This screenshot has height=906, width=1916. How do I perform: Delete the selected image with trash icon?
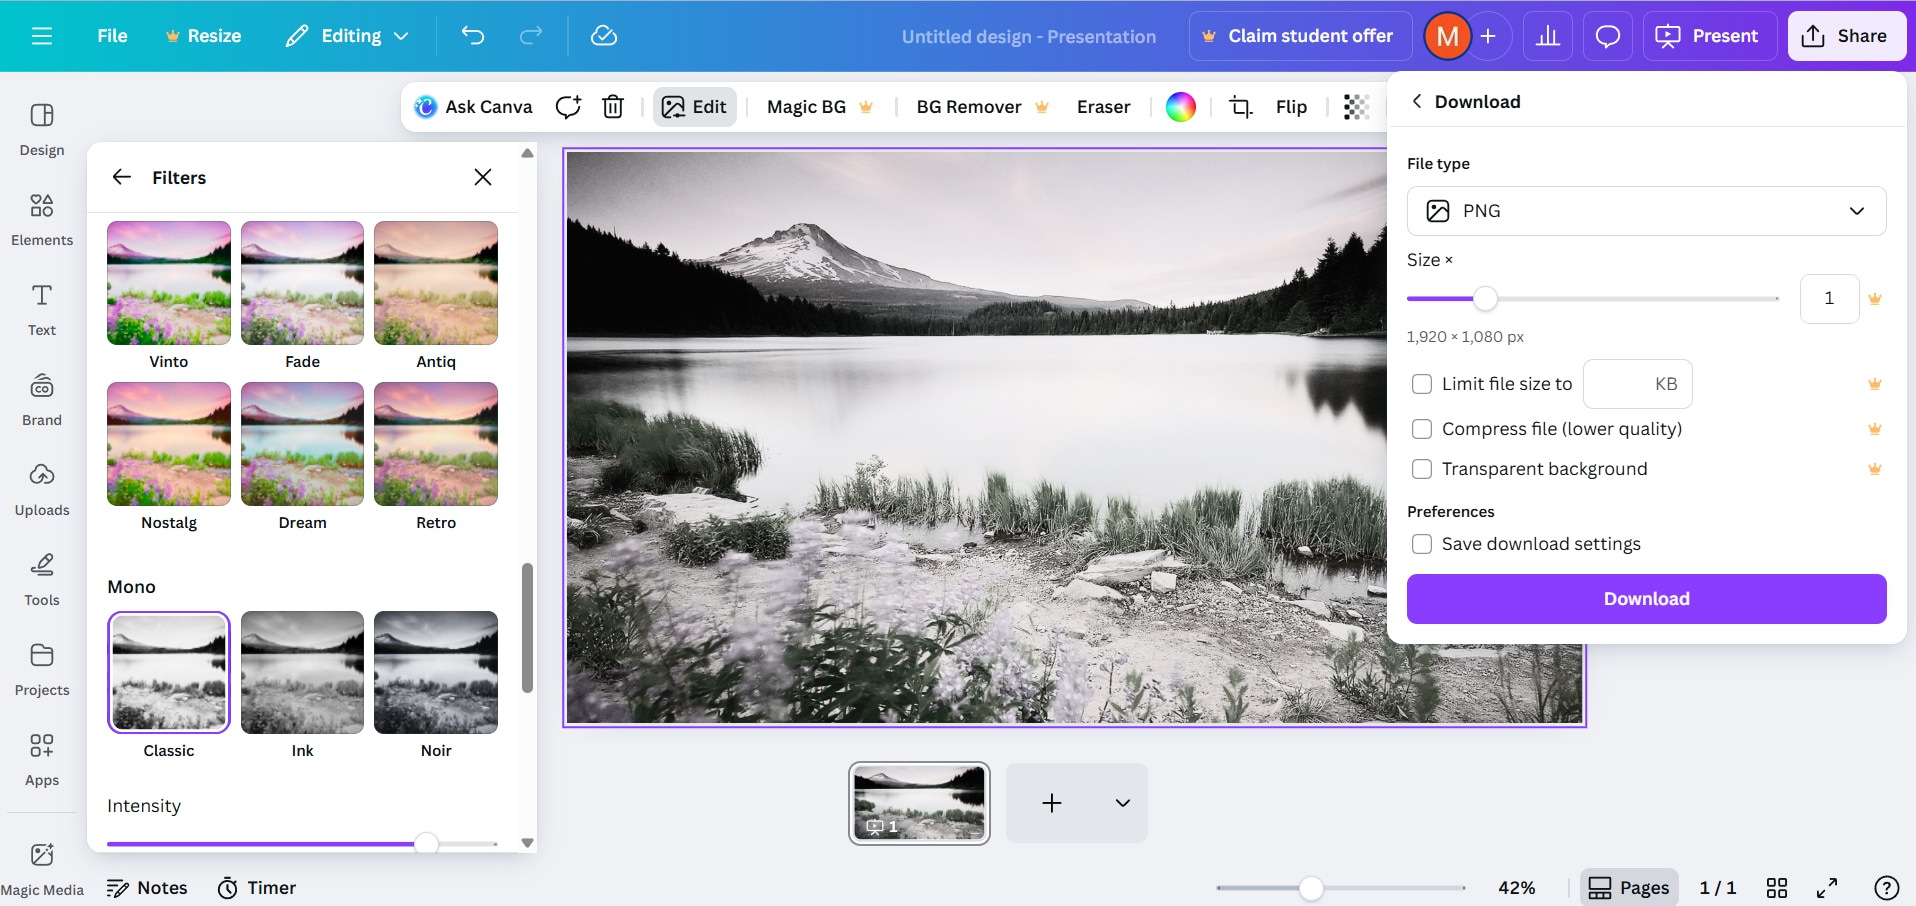[613, 107]
